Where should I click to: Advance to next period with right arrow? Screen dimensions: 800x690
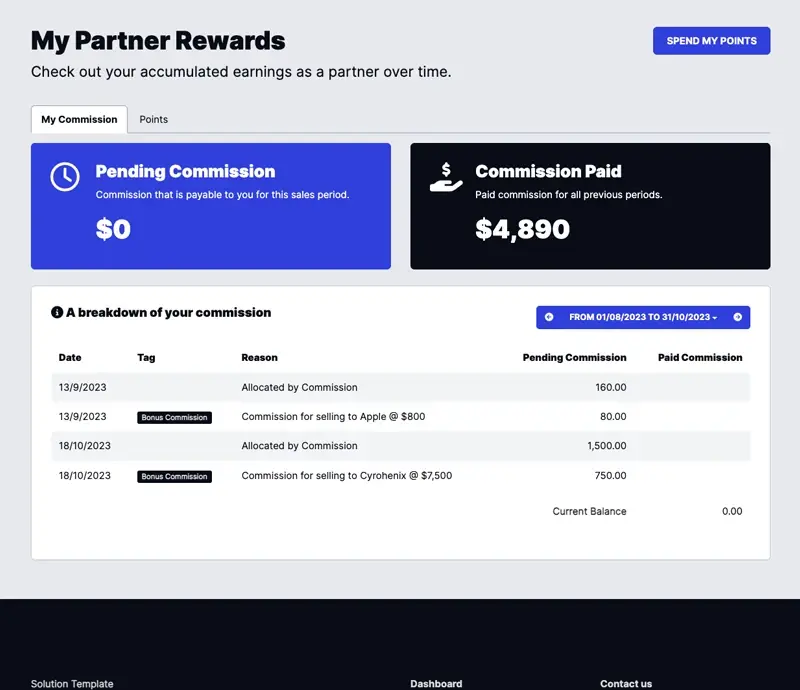coord(738,317)
